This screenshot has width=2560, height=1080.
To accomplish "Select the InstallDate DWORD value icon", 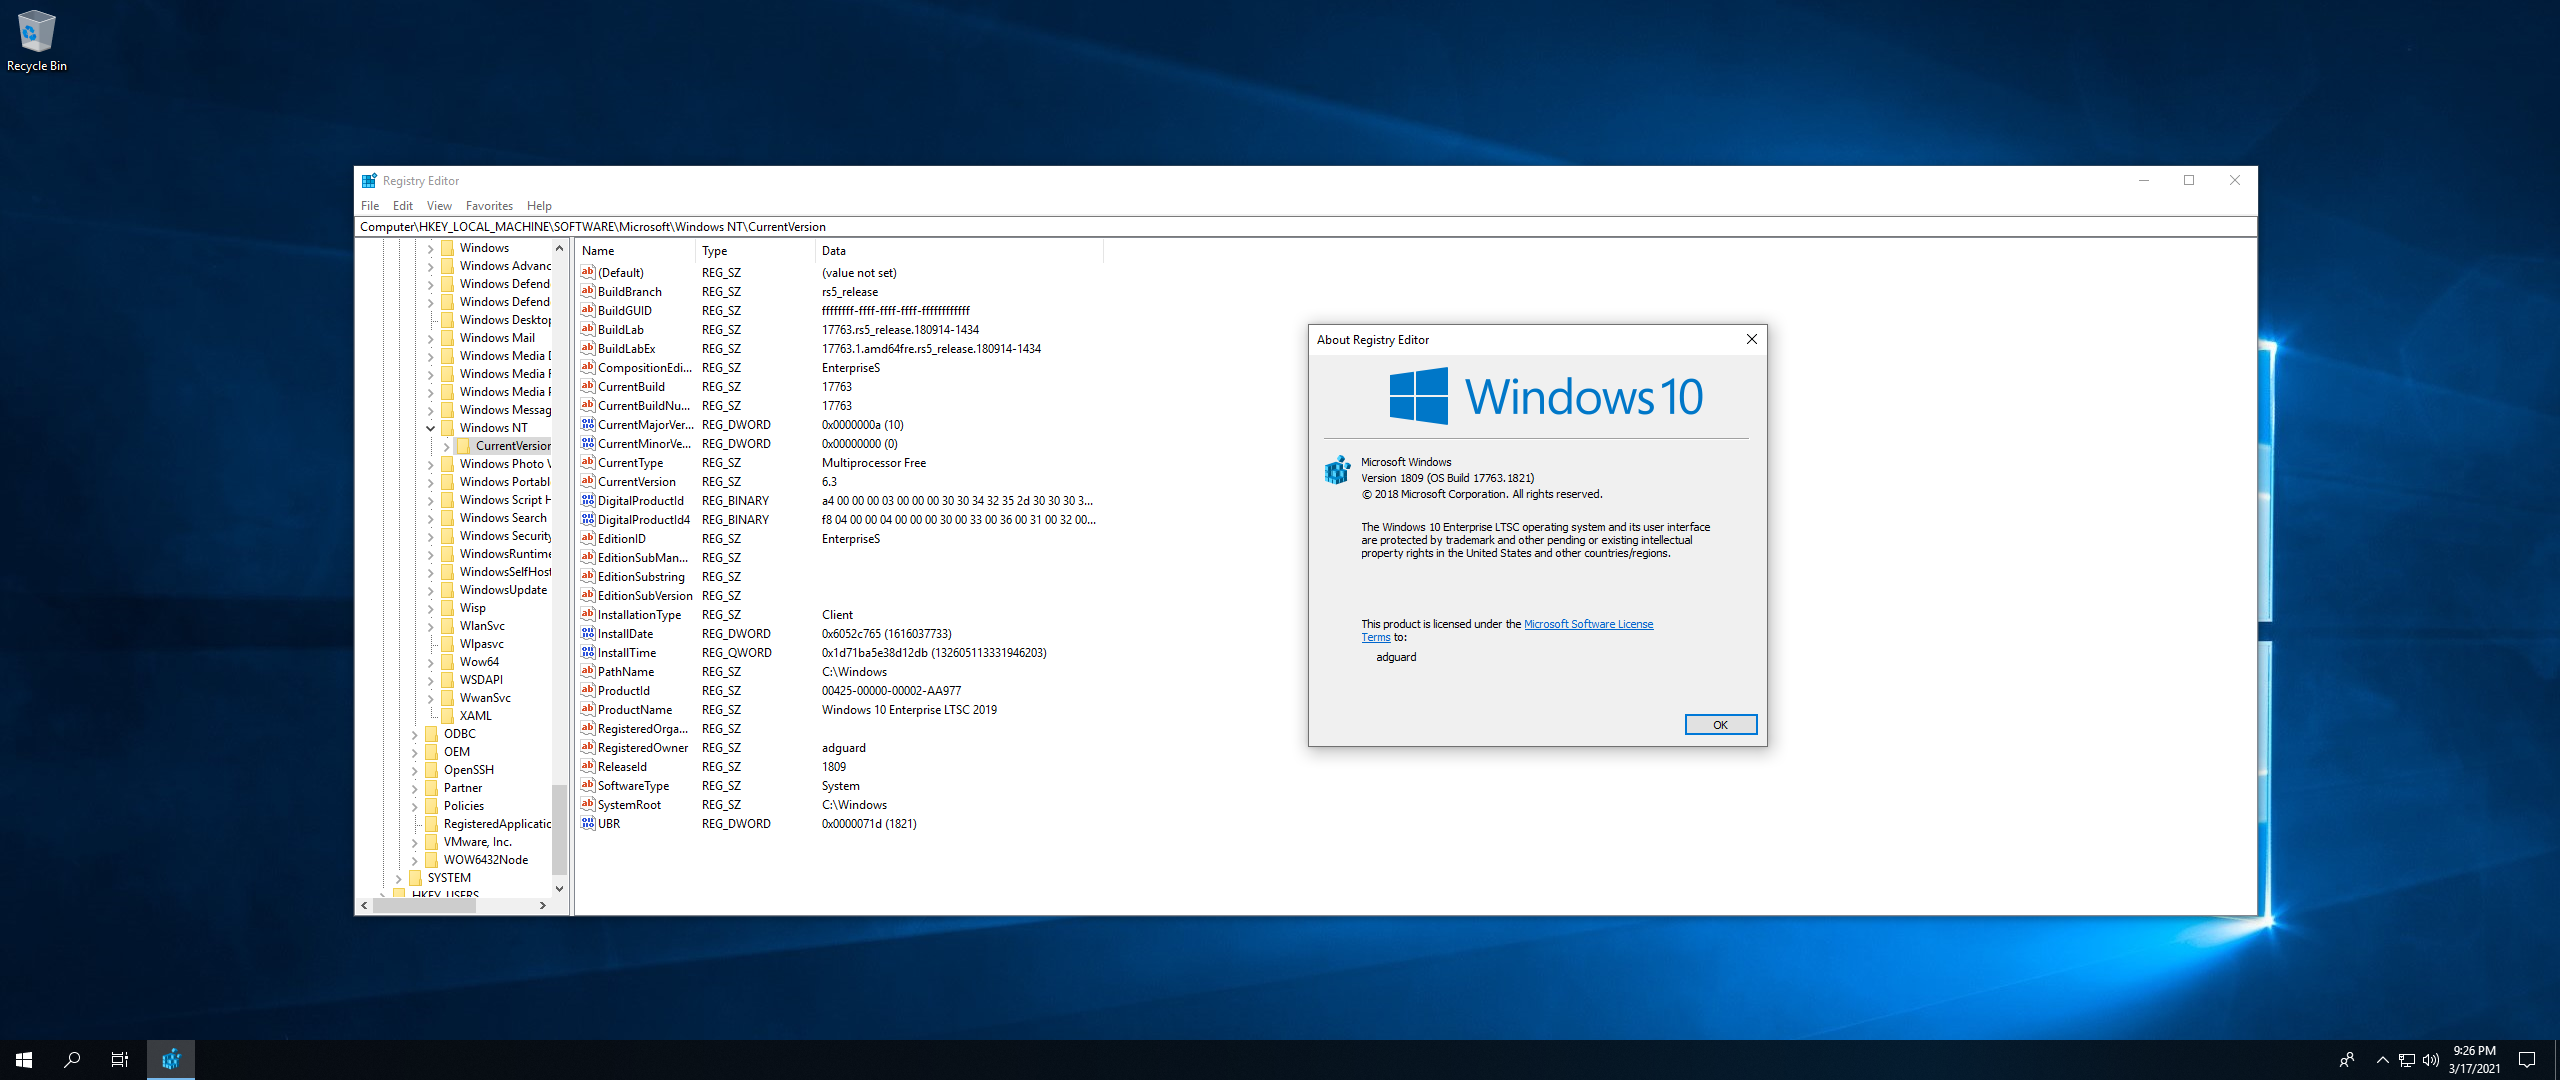I will 588,633.
